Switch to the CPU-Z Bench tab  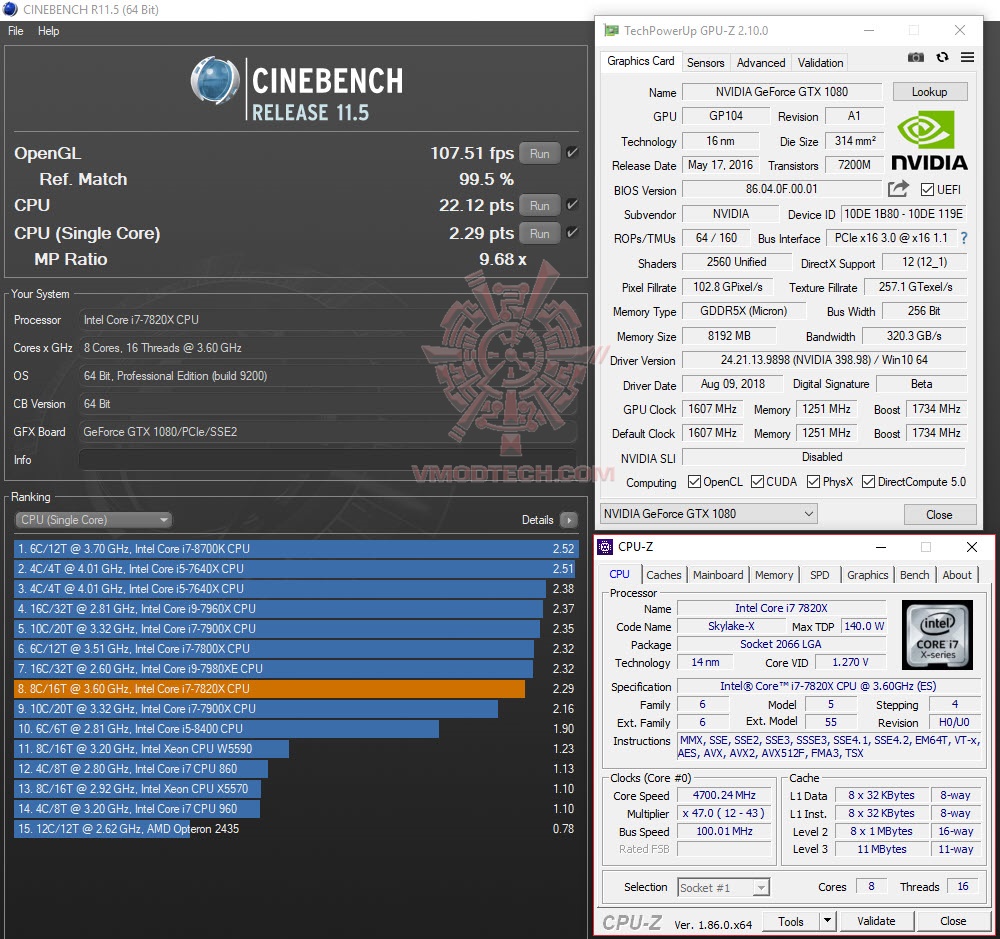click(915, 575)
